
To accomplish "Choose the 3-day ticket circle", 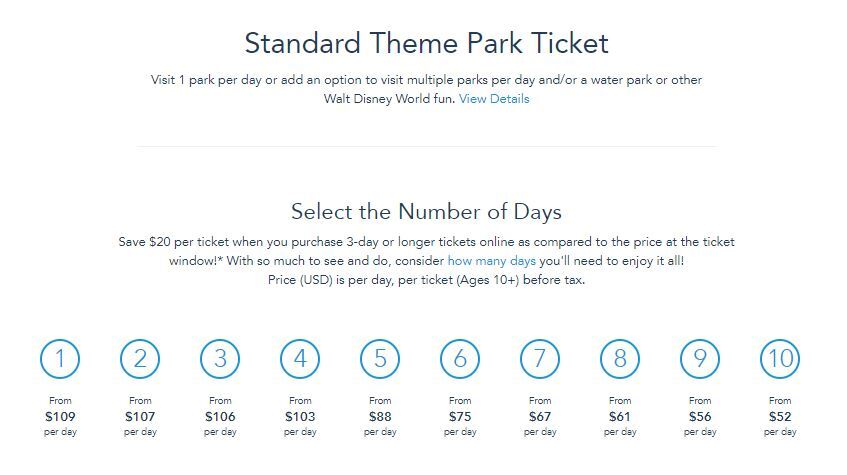I will click(220, 359).
